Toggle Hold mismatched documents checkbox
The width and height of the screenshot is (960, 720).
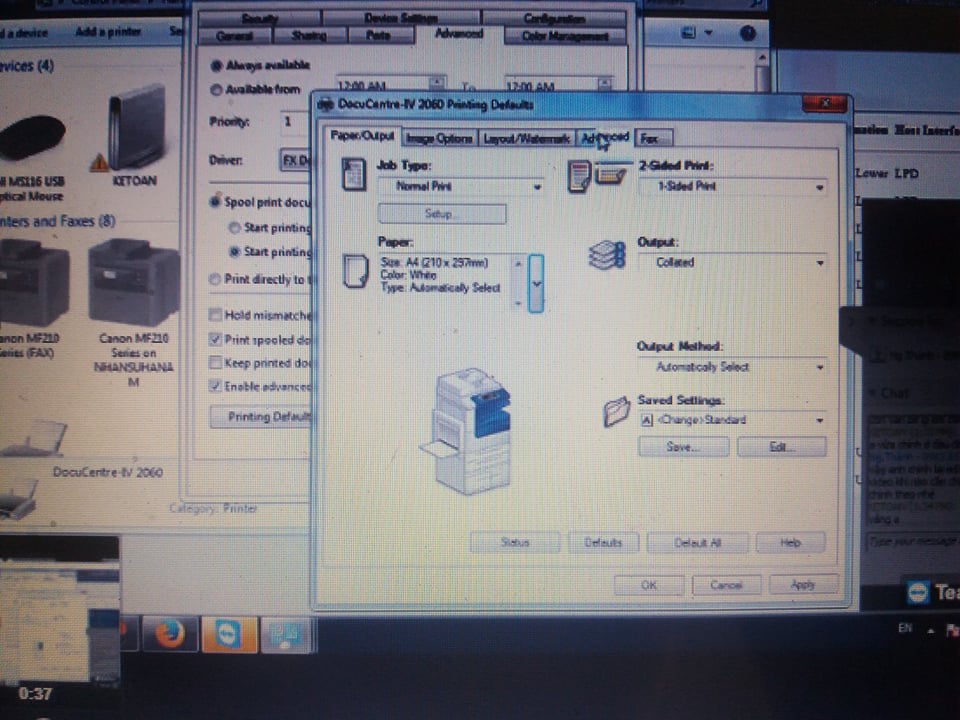tap(215, 314)
